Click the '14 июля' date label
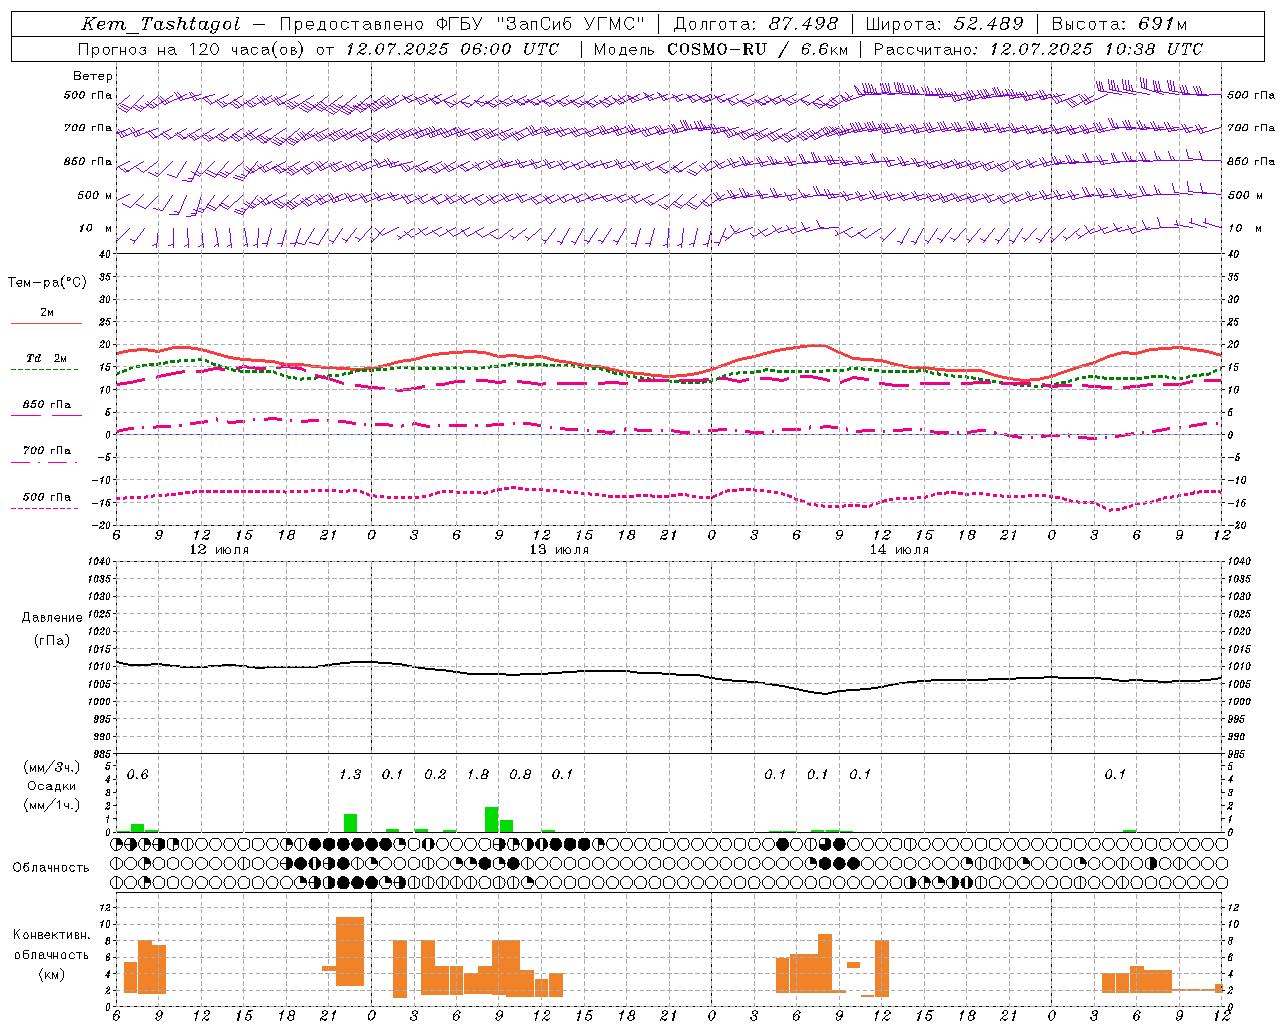 coord(899,550)
